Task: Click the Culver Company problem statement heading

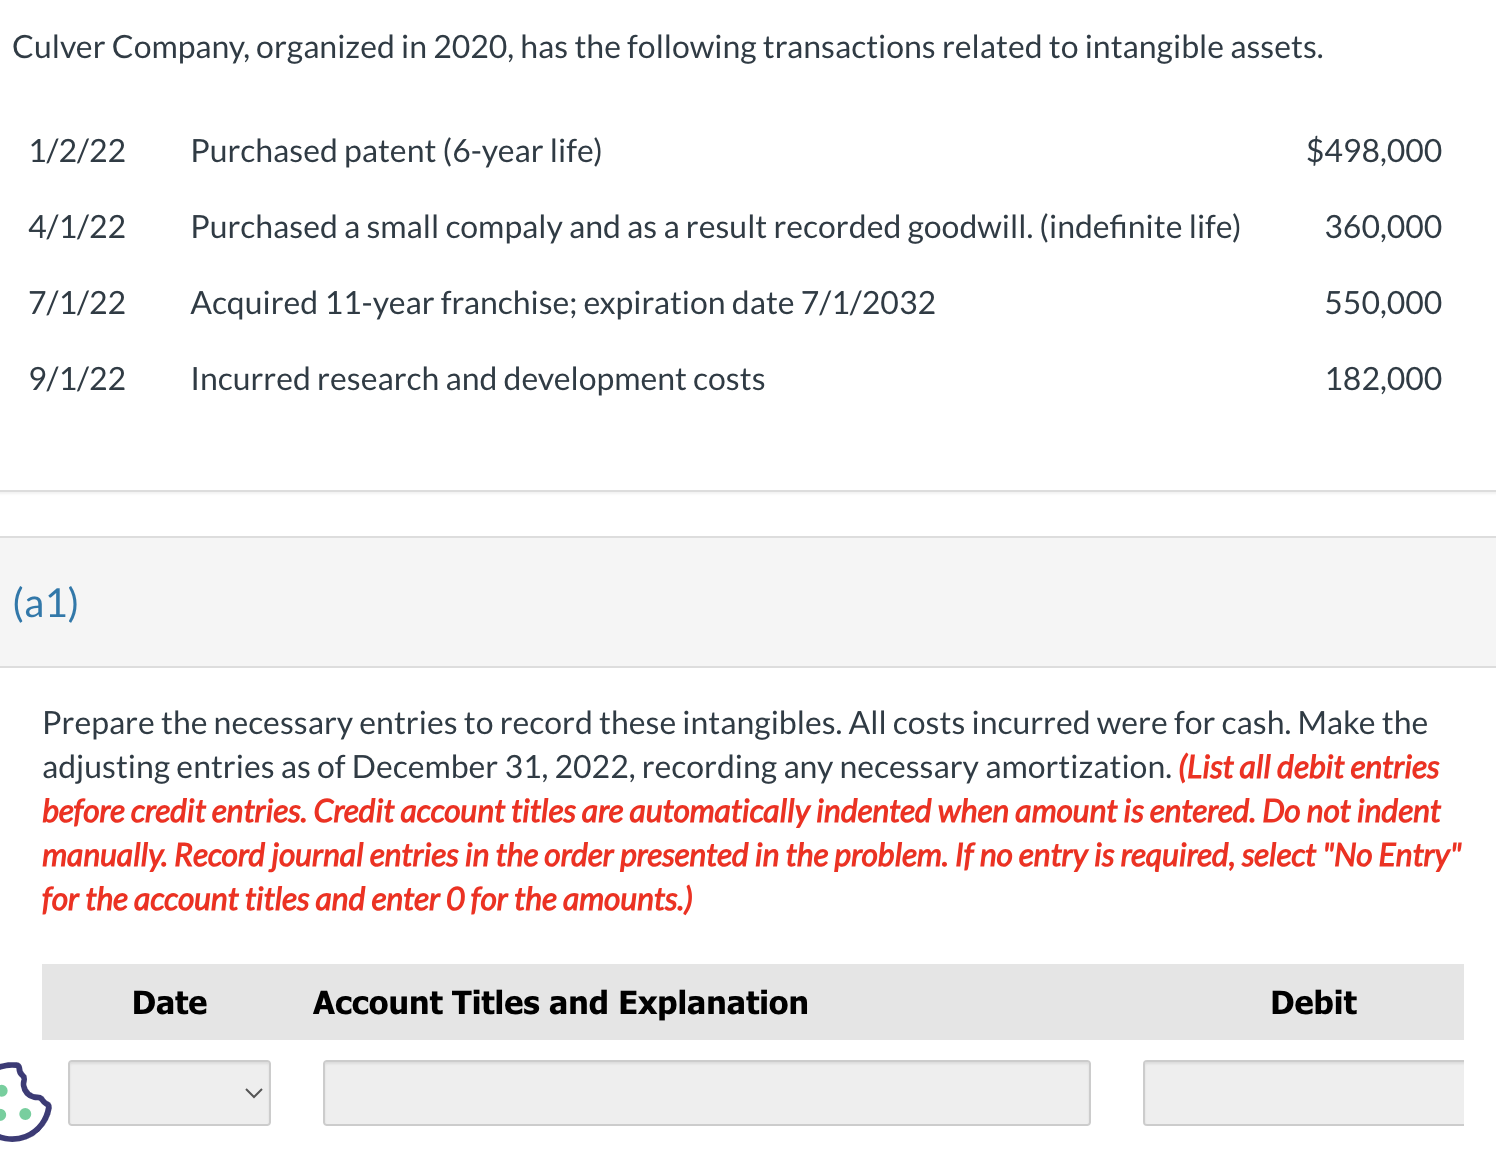Action: [667, 47]
